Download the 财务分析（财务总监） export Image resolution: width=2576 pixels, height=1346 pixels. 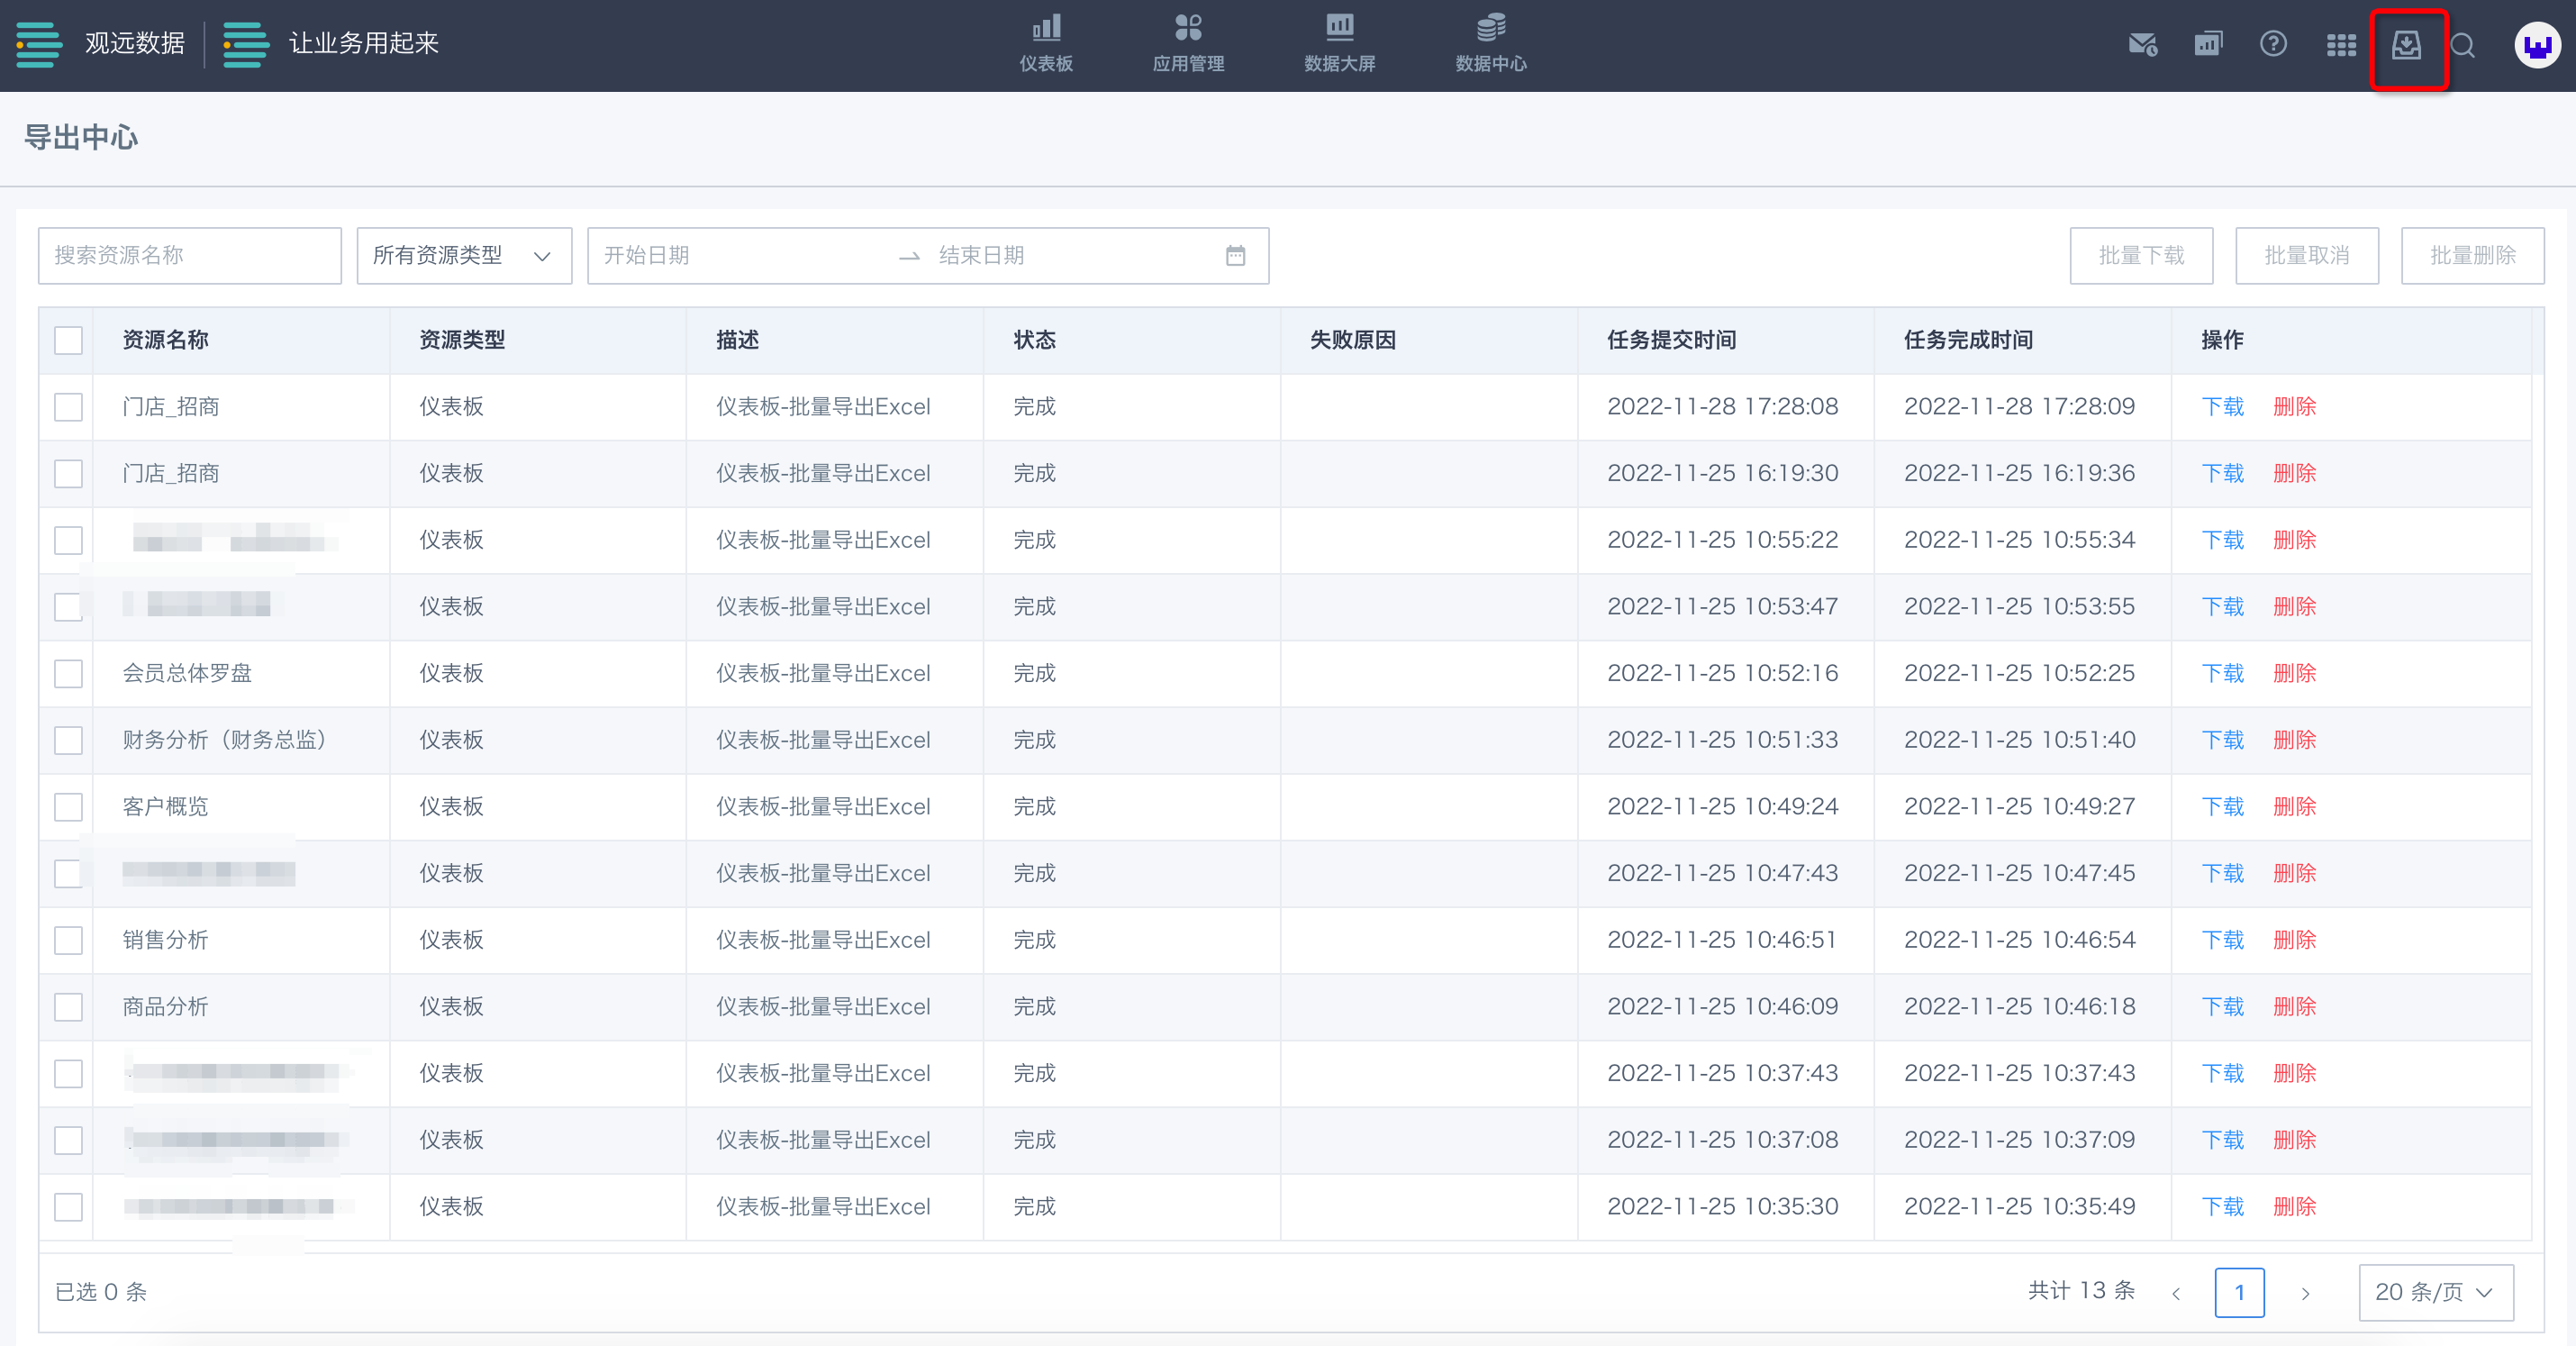click(x=2222, y=740)
